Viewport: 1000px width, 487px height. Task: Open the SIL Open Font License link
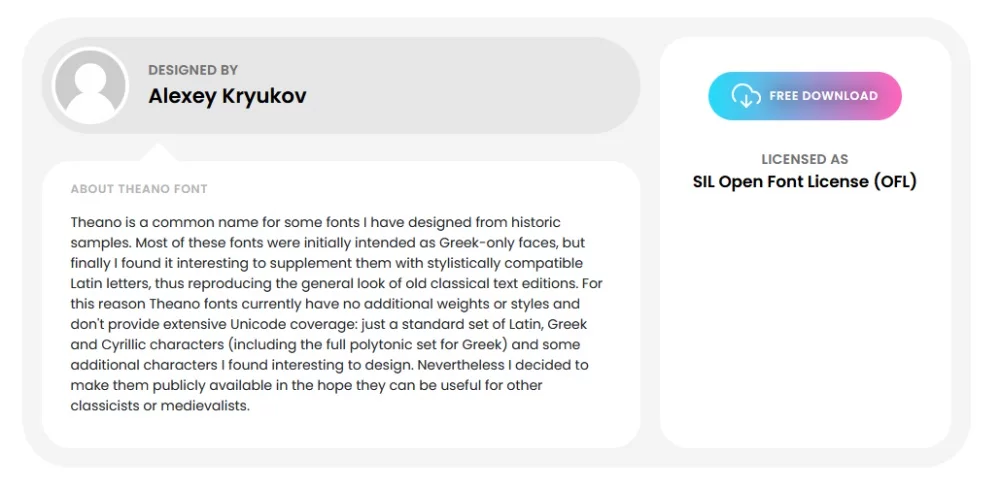click(x=804, y=182)
